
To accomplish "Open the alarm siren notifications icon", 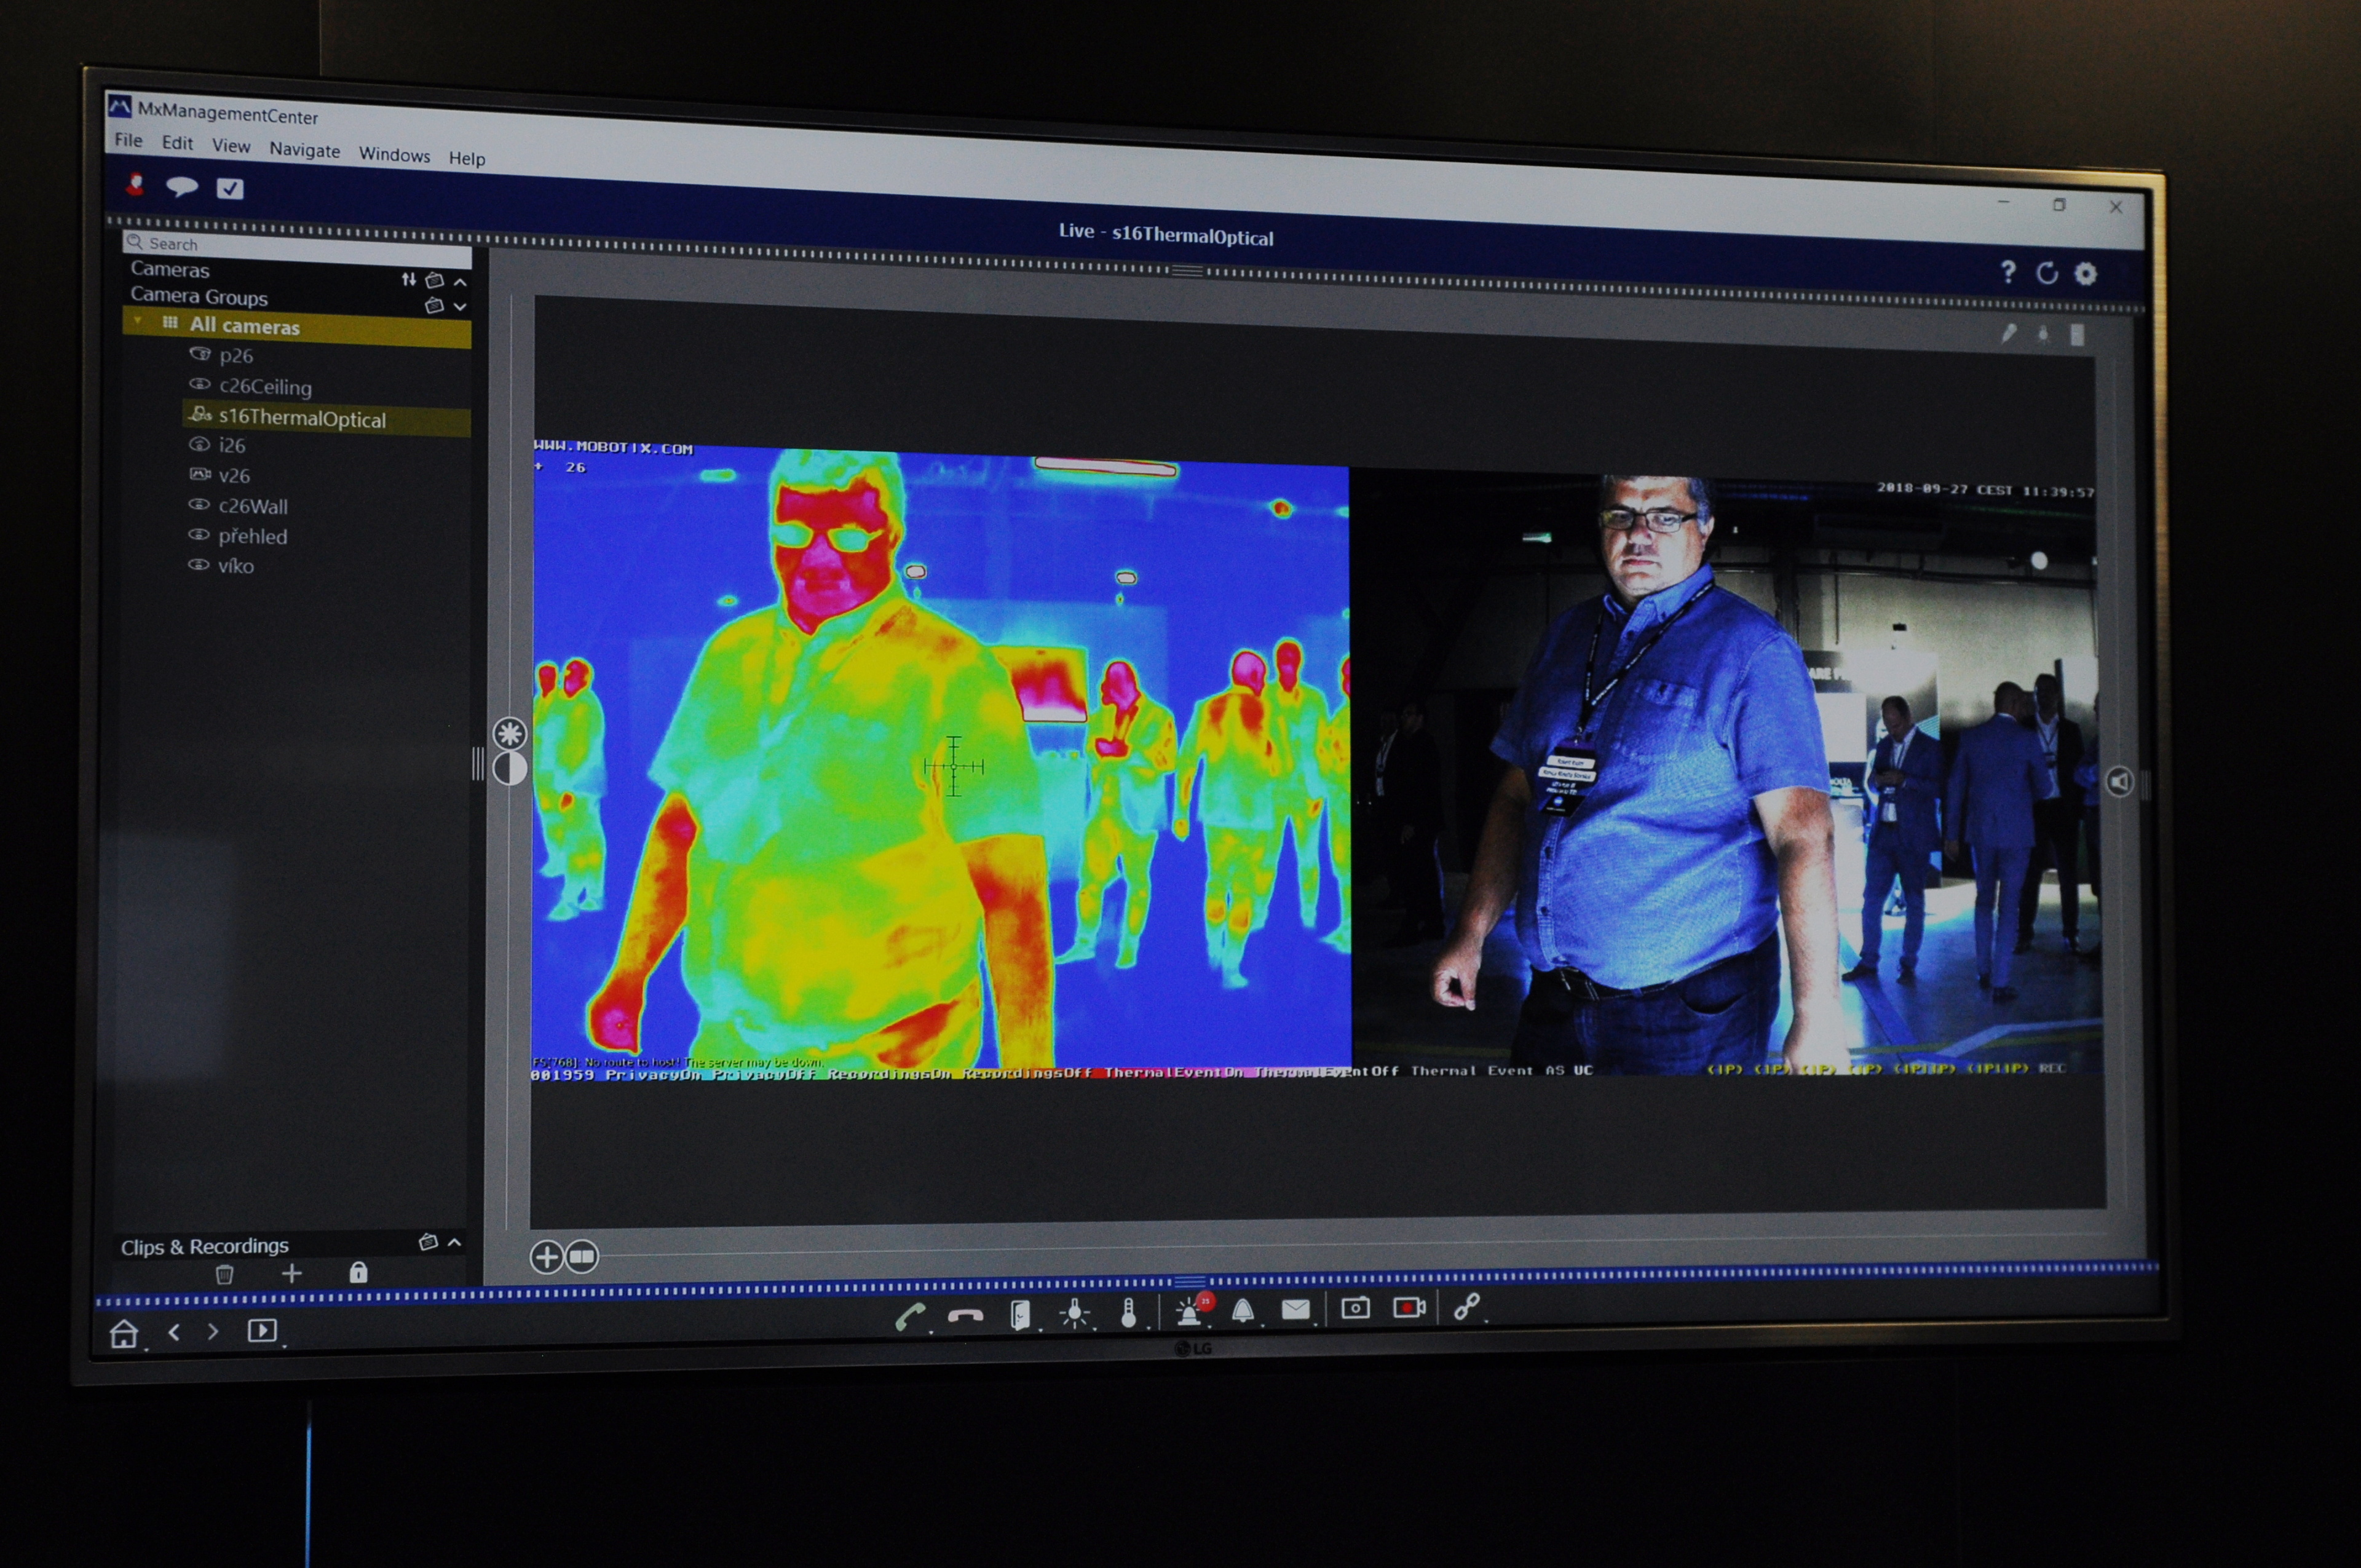I will tap(1190, 1310).
